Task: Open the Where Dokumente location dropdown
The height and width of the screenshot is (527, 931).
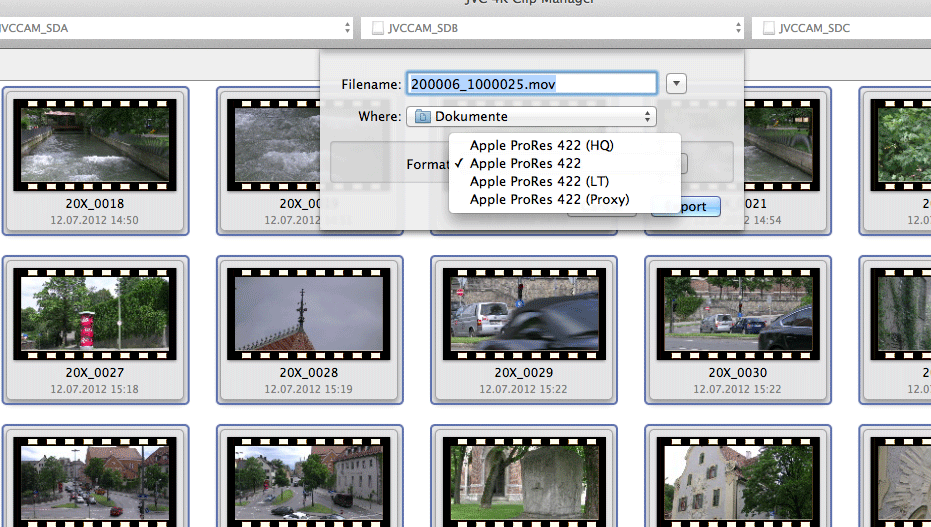Action: click(x=531, y=117)
